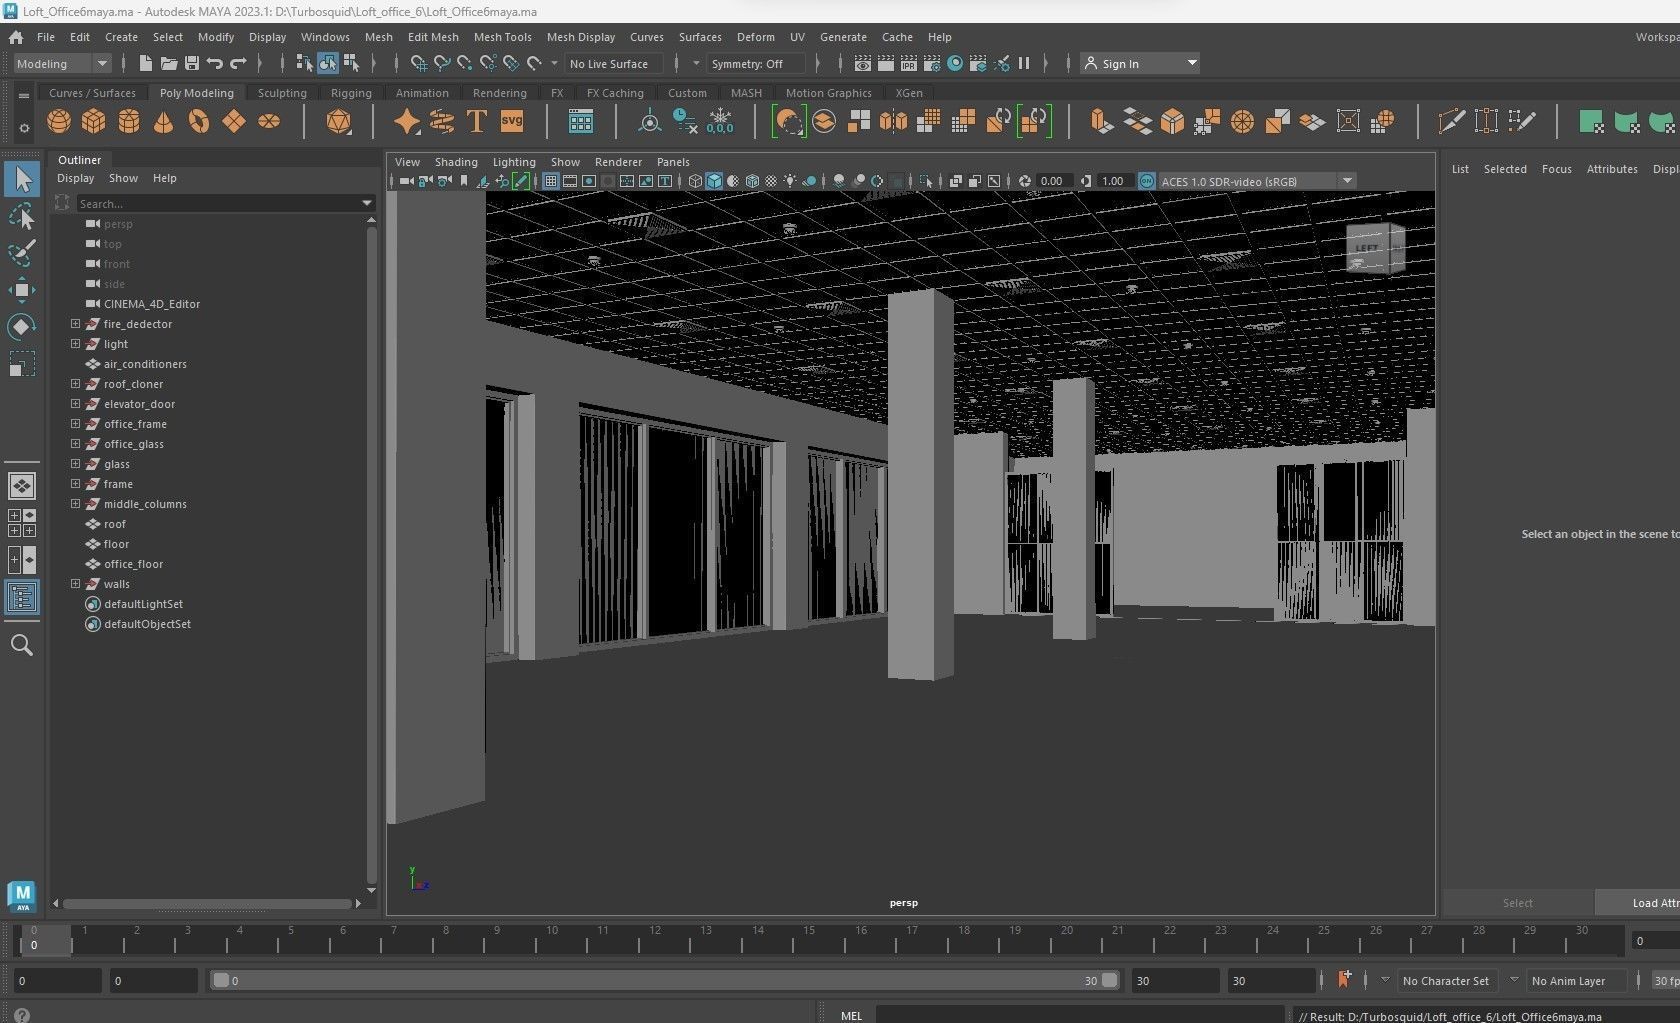Create a polygon cube from shelf
Screen dimensions: 1680x1023
click(x=94, y=122)
